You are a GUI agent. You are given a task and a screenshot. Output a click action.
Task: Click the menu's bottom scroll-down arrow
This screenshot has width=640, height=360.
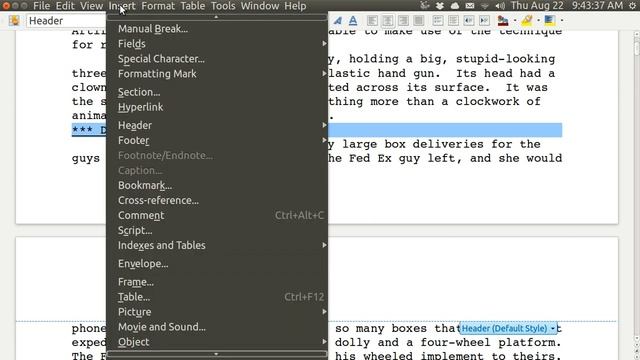click(217, 354)
